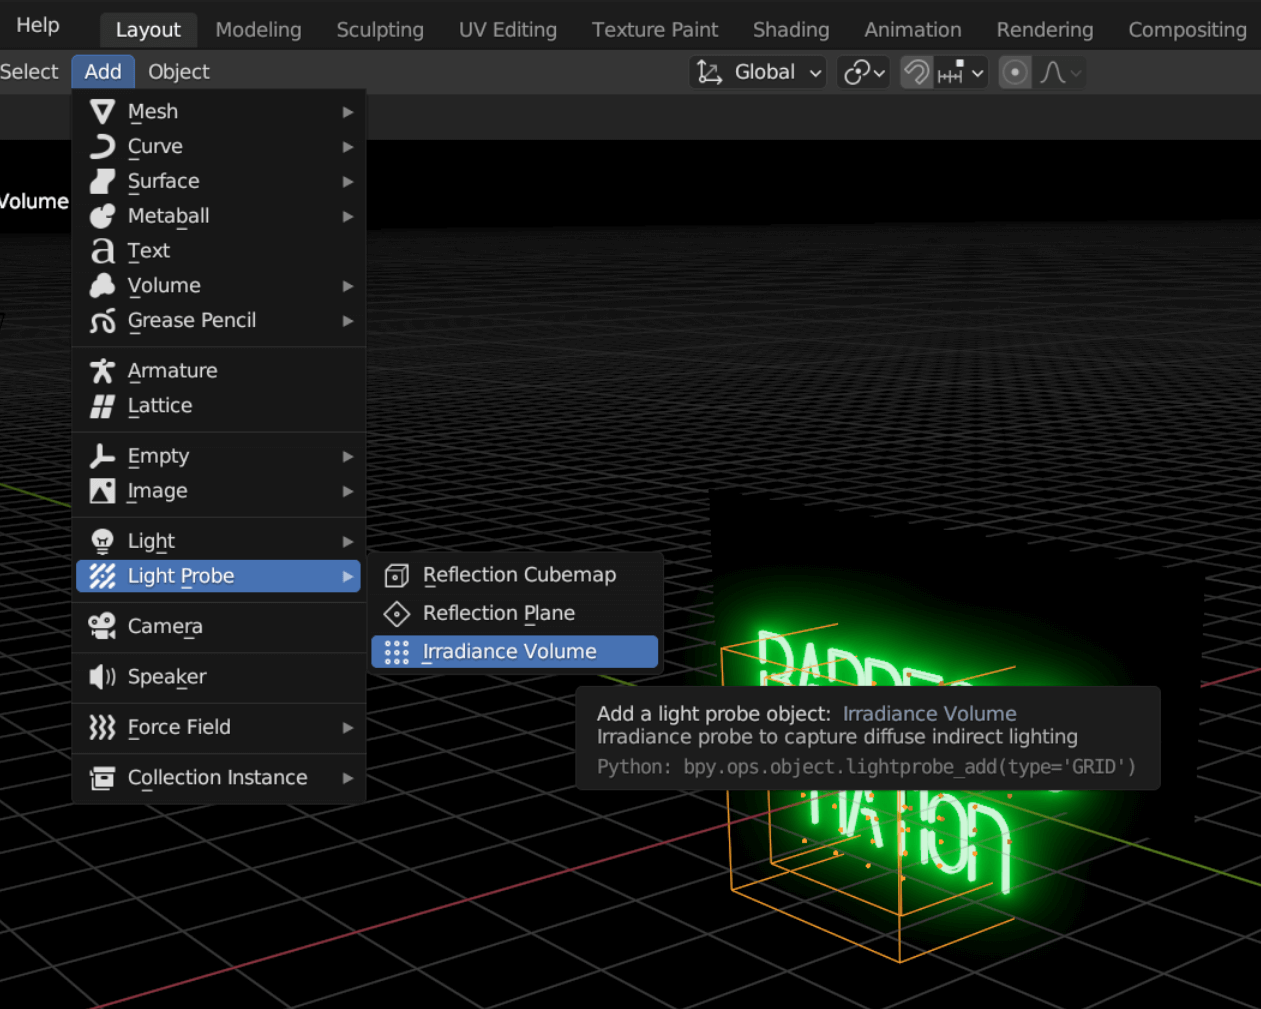Click the Light bulb icon
Image resolution: width=1261 pixels, height=1009 pixels.
click(x=102, y=541)
